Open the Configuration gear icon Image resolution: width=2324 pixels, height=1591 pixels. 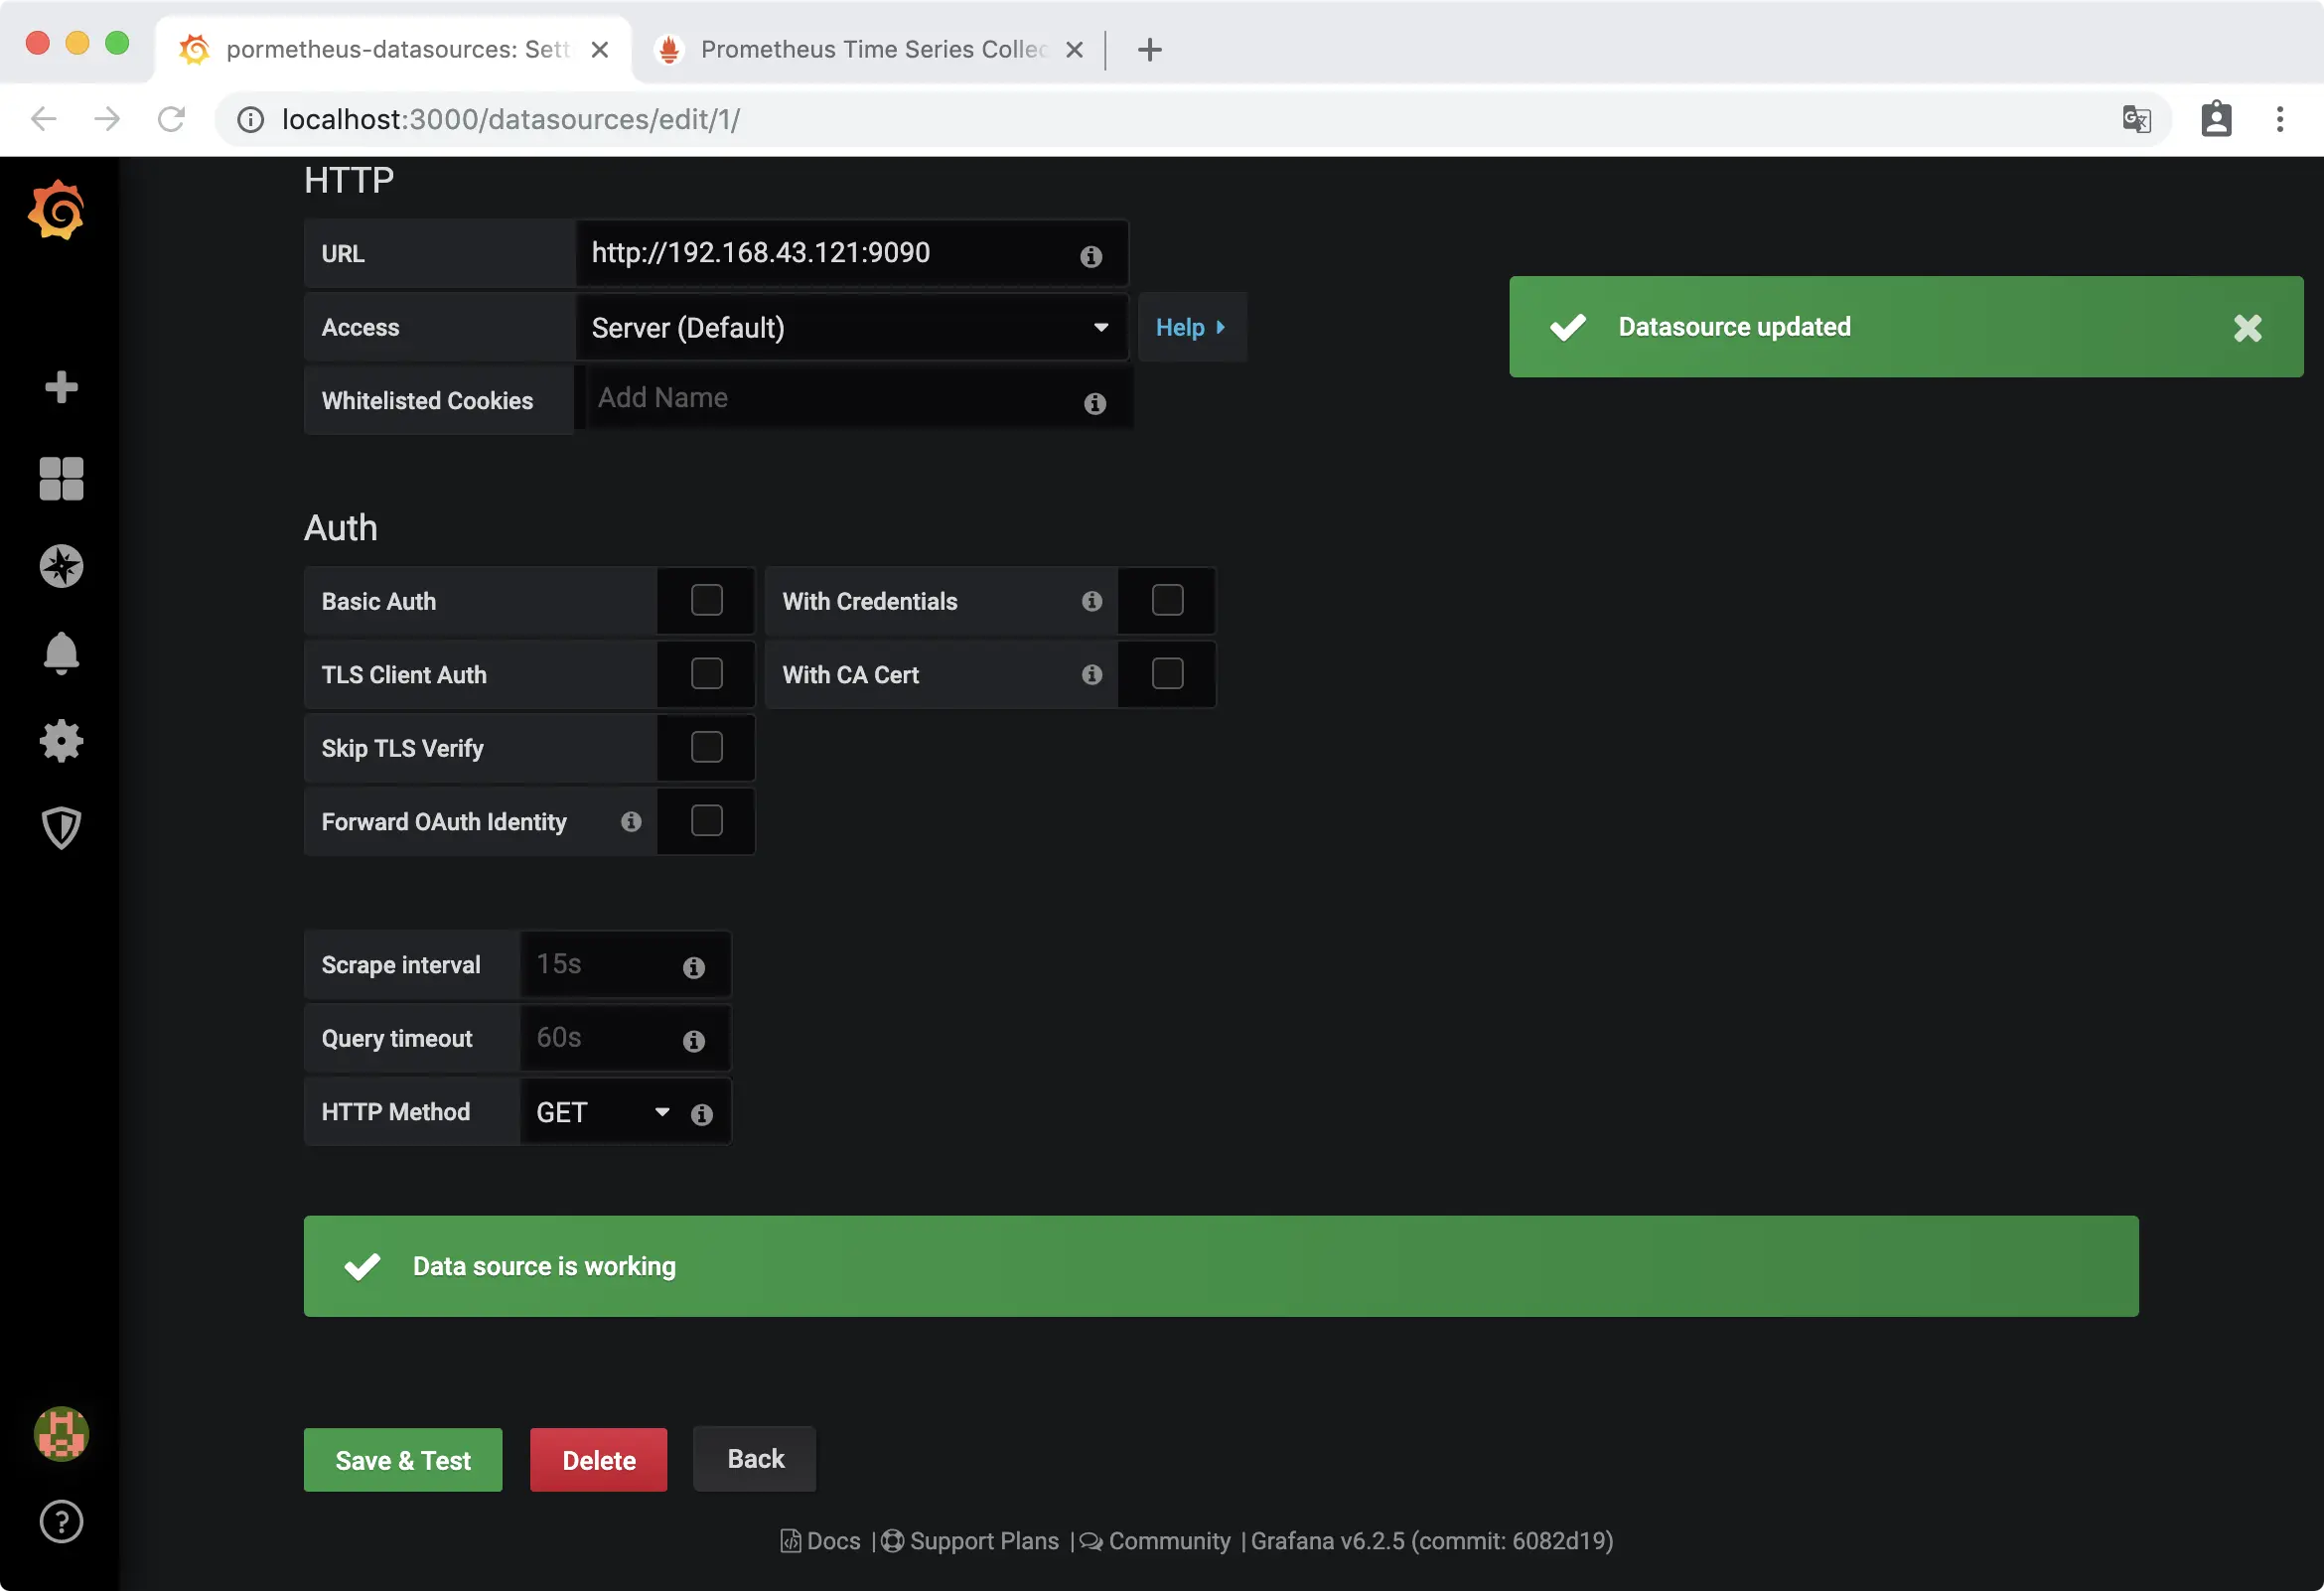(61, 741)
